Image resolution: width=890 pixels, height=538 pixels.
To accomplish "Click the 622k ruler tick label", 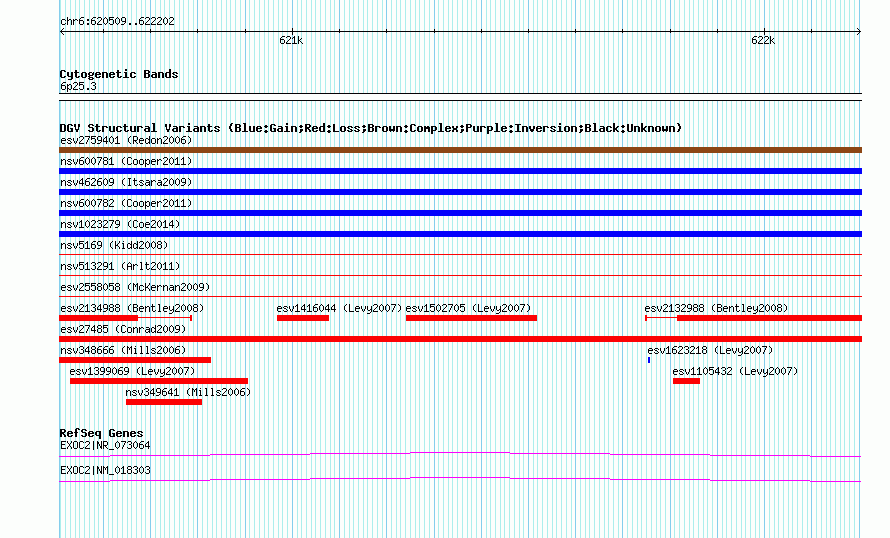I will tap(763, 40).
